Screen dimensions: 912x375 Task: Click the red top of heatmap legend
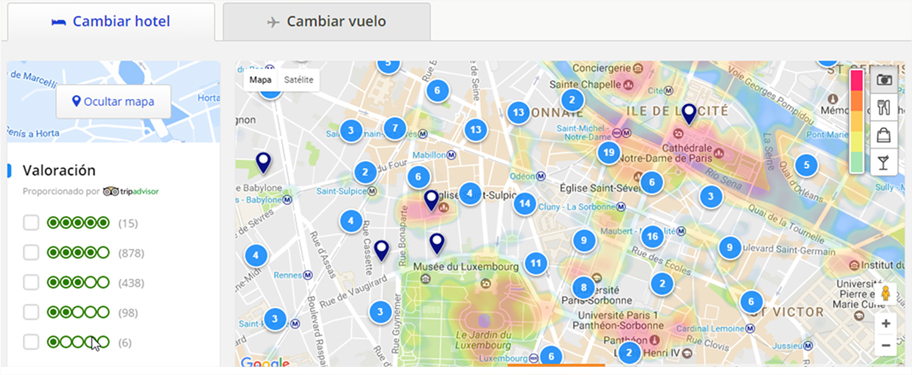pos(856,80)
